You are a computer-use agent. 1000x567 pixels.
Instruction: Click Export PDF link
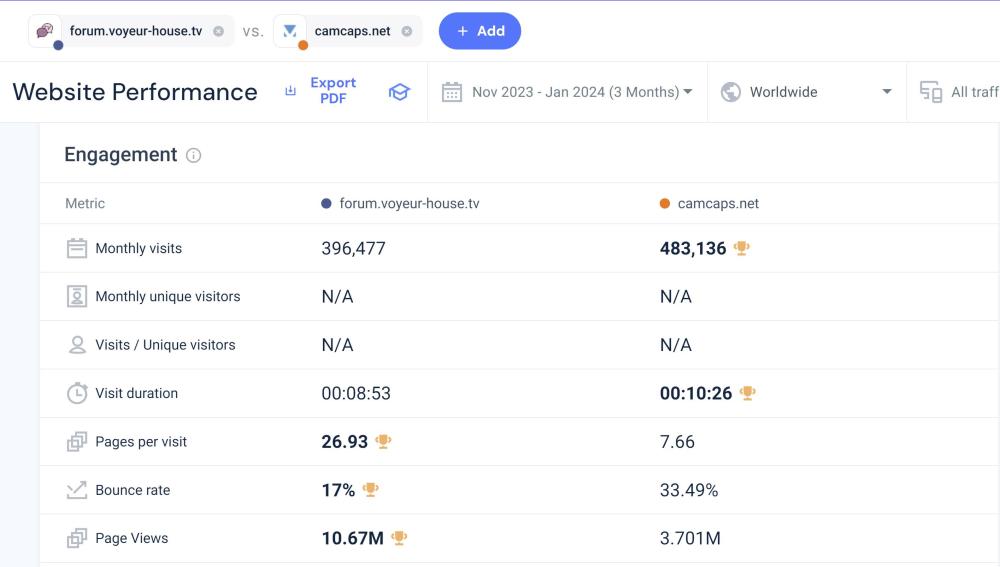(x=332, y=91)
